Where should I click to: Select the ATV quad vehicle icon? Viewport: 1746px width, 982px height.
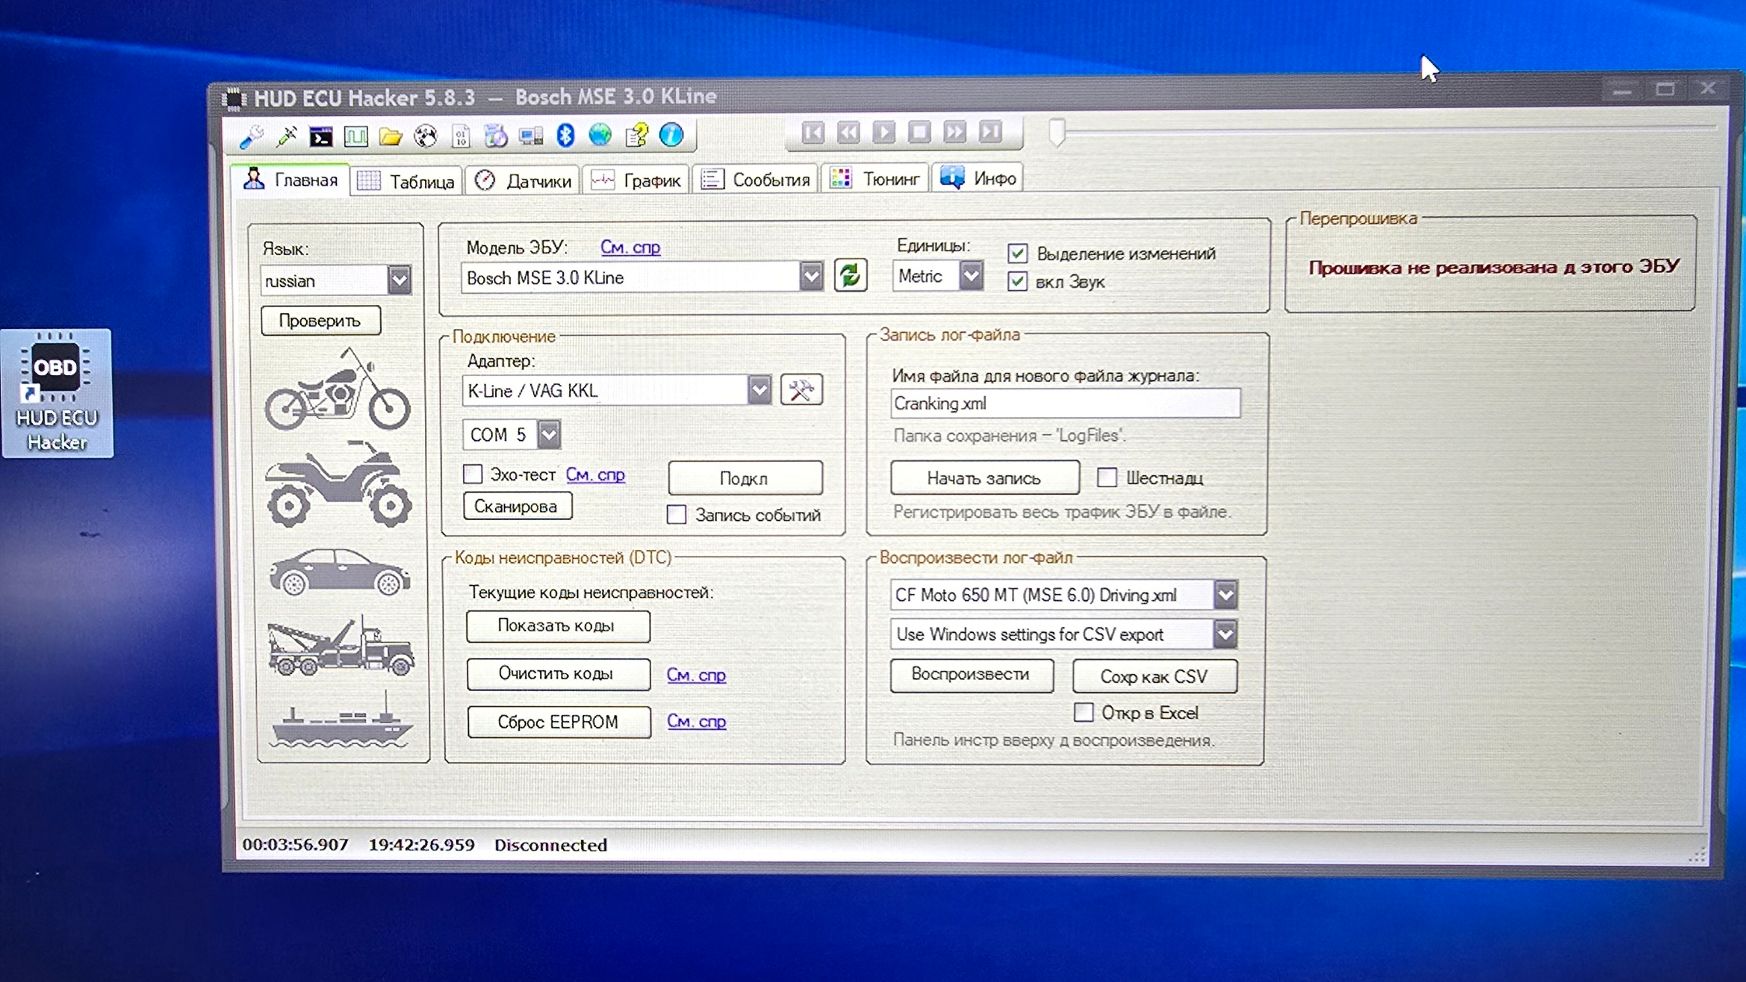(x=338, y=484)
